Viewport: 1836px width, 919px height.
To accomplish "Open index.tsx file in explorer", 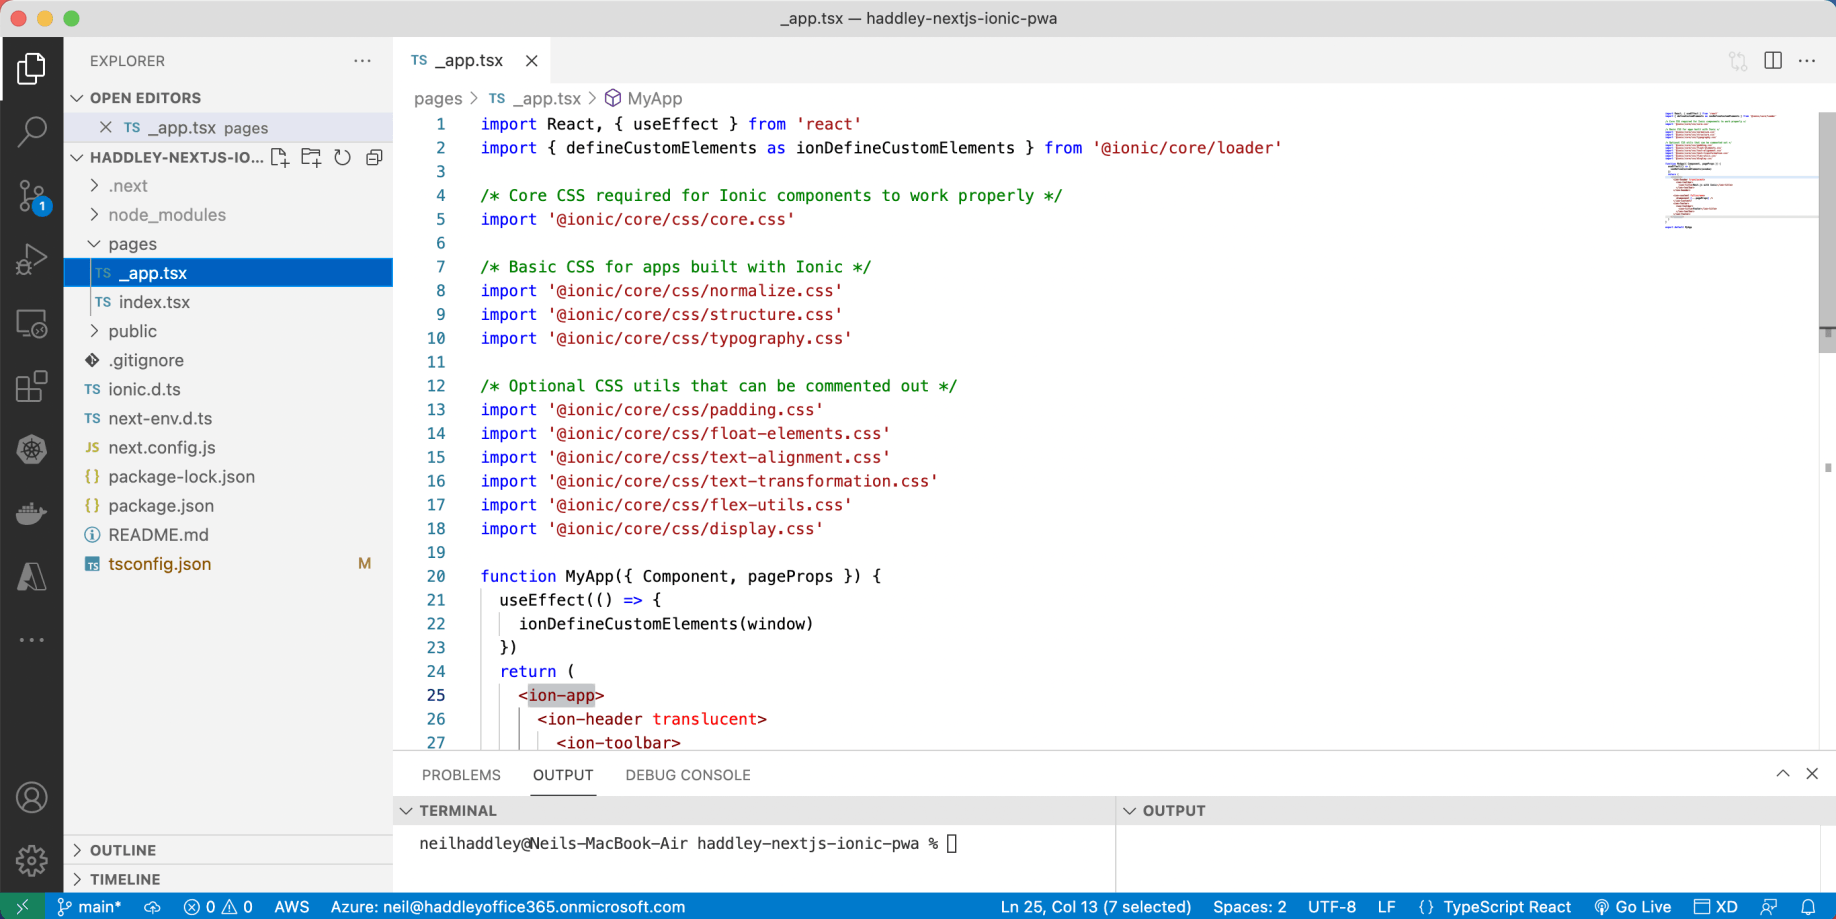I will (154, 302).
